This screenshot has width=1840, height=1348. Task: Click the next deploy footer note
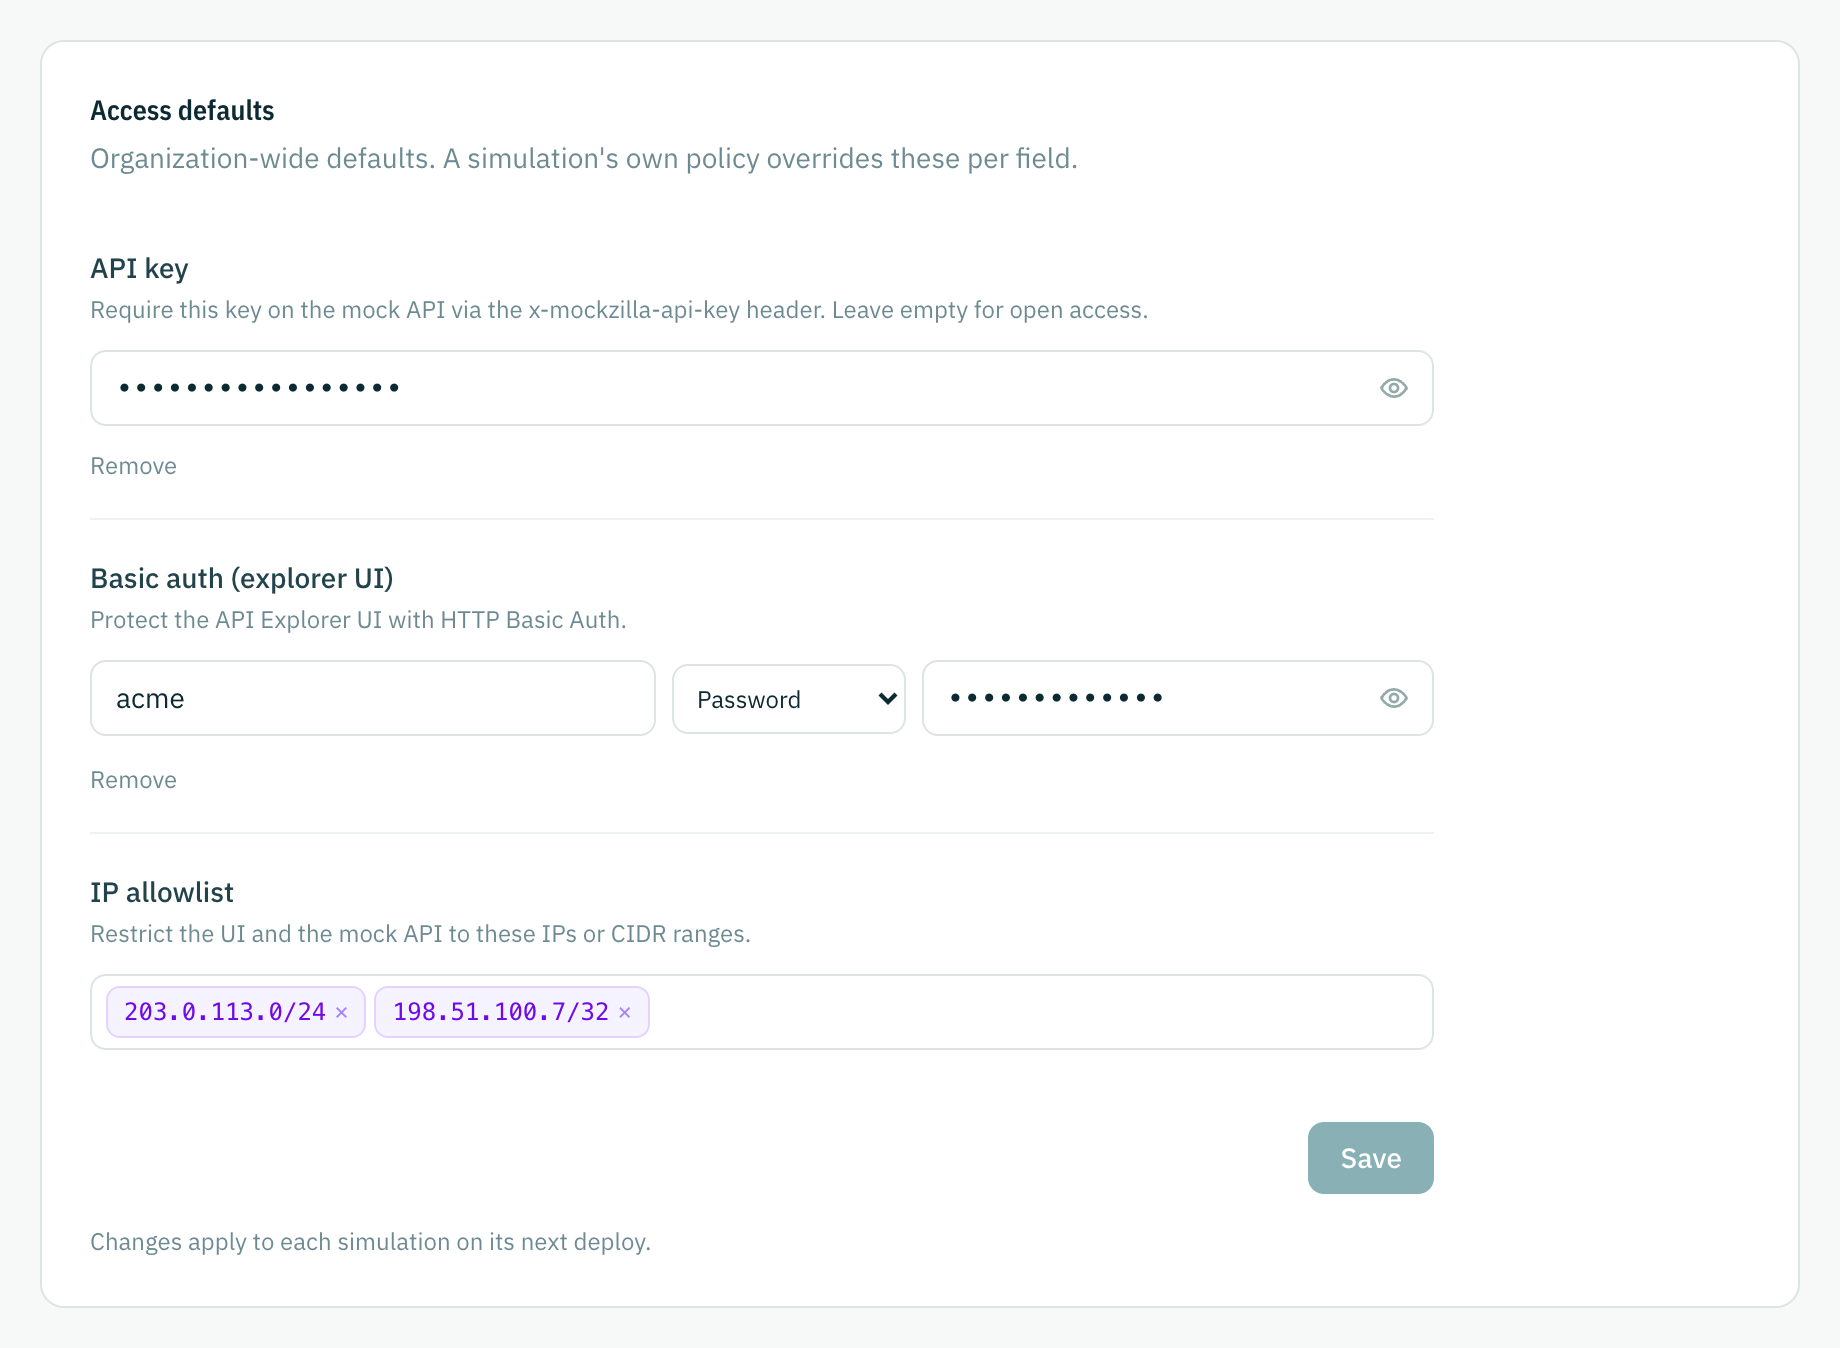tap(370, 1242)
